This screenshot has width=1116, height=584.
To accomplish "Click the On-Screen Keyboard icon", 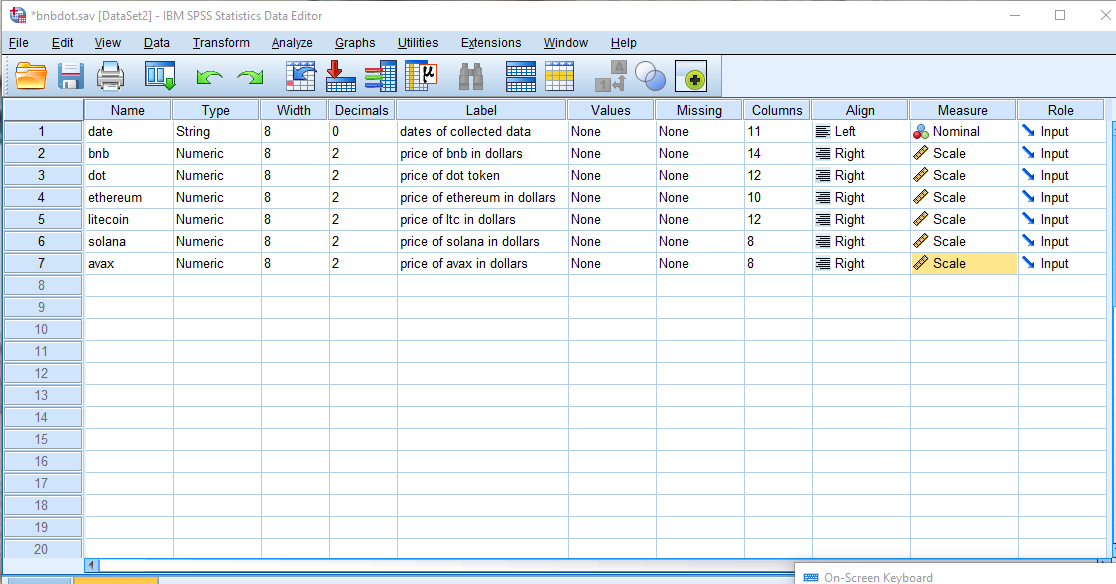I will pyautogui.click(x=811, y=578).
